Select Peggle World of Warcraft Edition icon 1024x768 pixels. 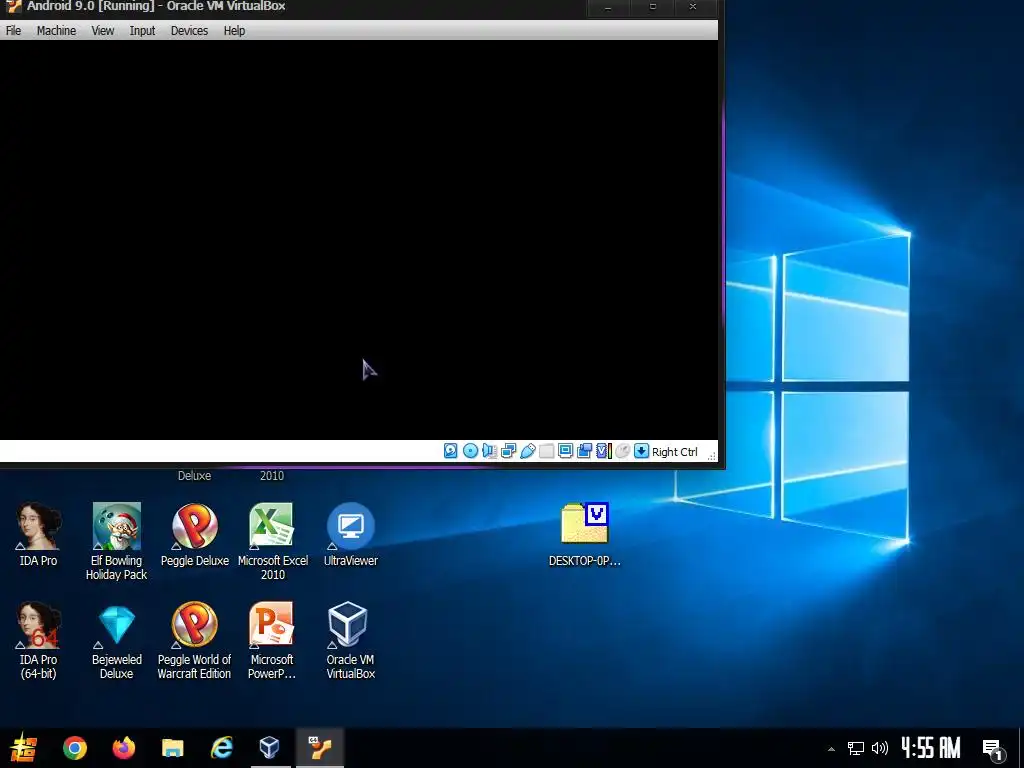[x=195, y=641]
